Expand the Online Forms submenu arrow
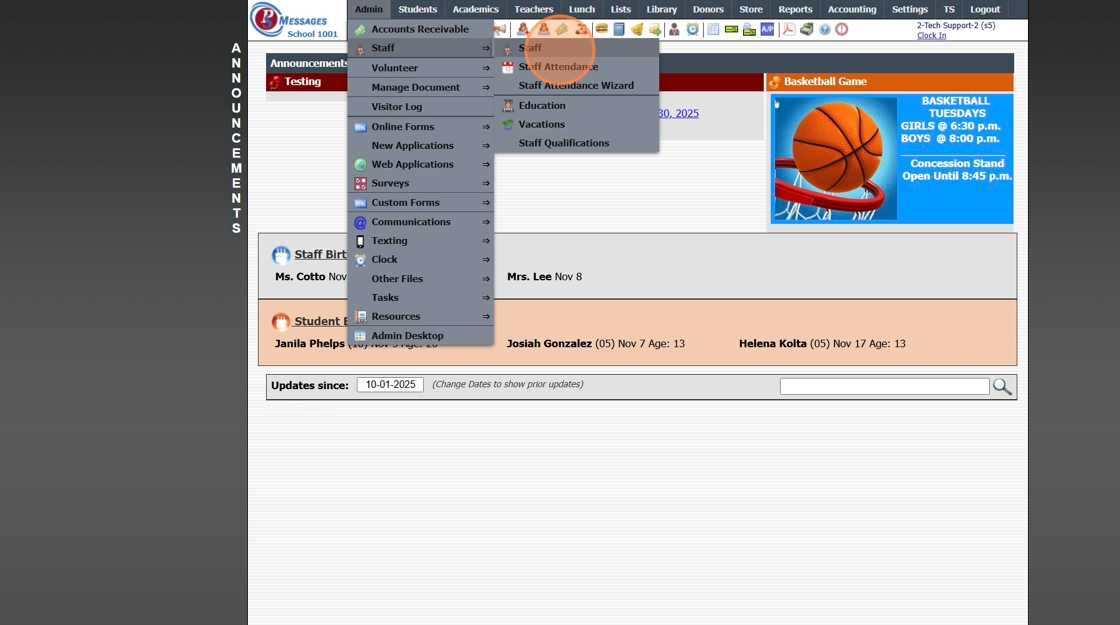 (486, 126)
